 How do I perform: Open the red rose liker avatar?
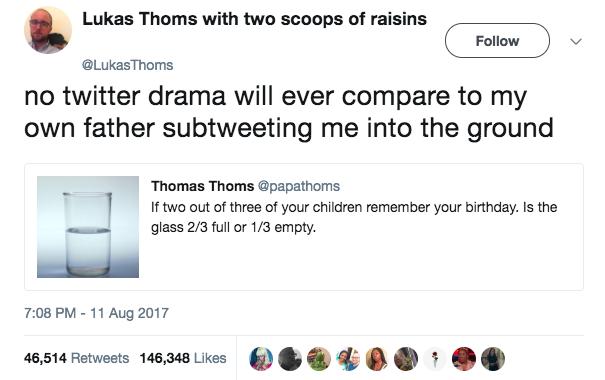pos(435,359)
